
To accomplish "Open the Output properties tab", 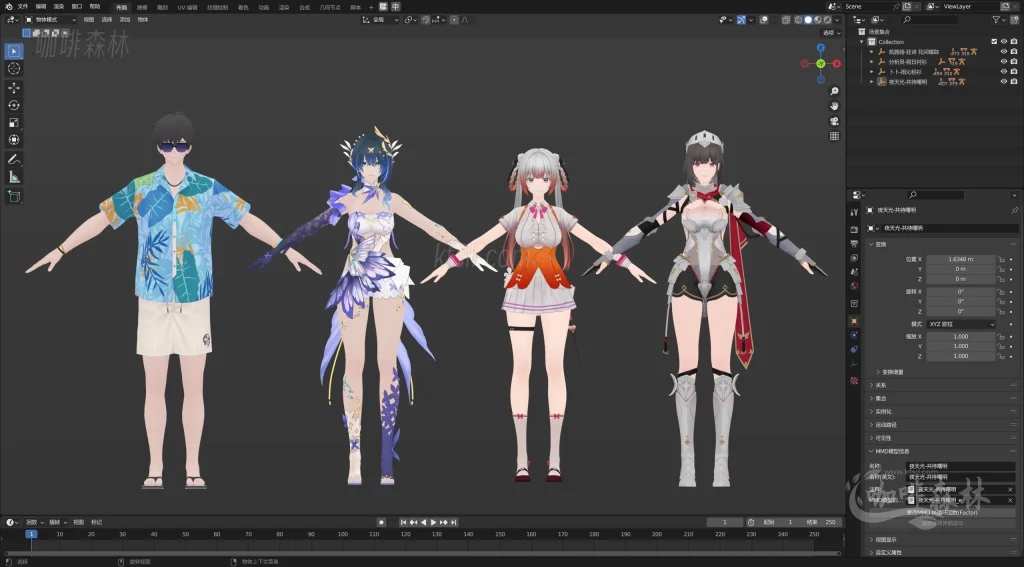I will click(x=854, y=243).
